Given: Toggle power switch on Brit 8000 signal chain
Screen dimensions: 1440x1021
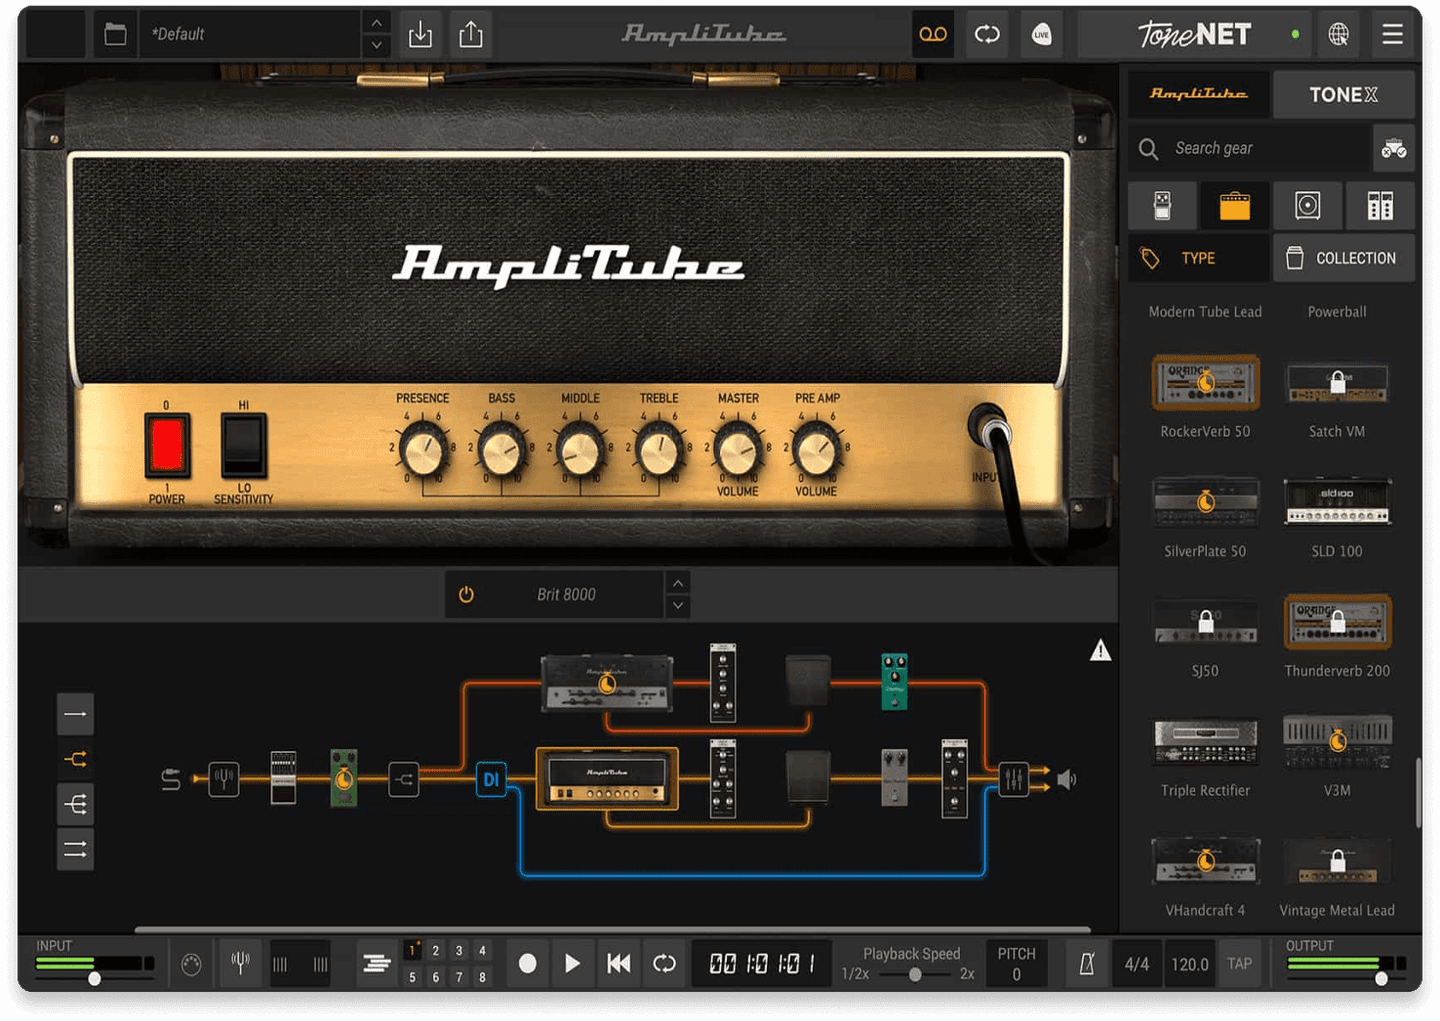Looking at the screenshot, I should [464, 593].
